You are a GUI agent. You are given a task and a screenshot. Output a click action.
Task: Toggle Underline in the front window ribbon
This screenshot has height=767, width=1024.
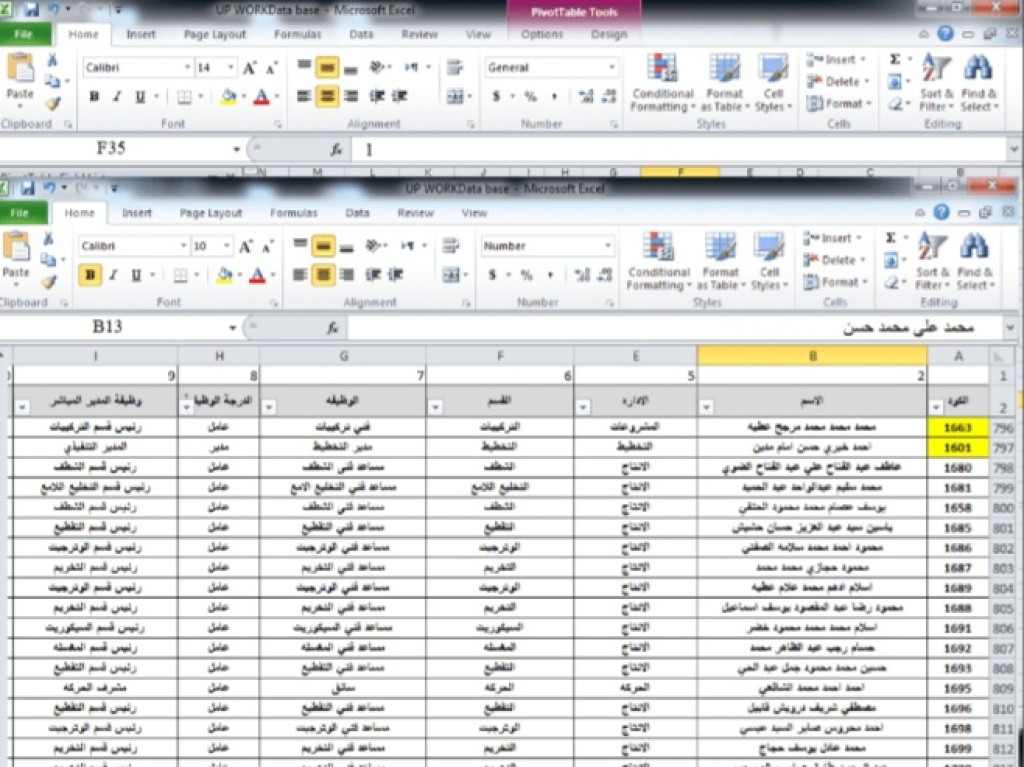(136, 276)
